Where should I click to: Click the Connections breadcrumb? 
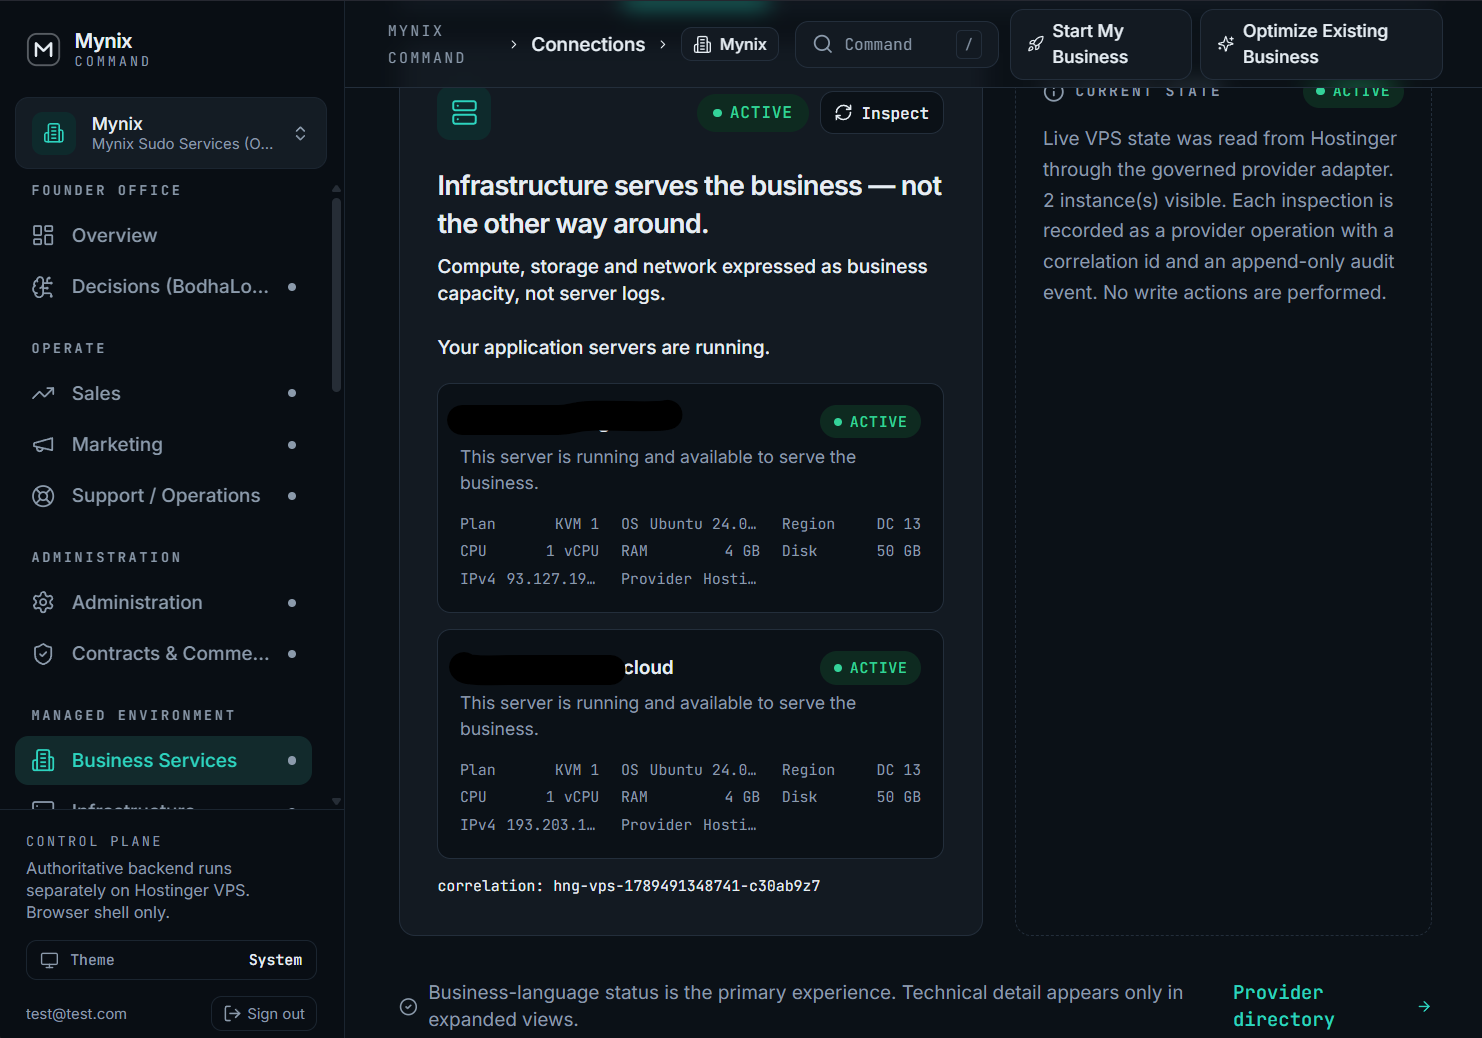(588, 44)
